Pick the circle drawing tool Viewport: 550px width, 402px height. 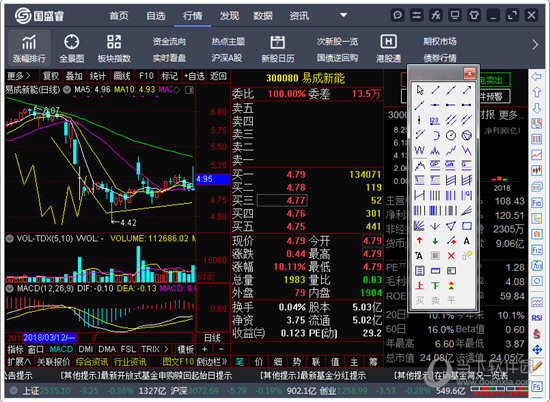click(451, 135)
